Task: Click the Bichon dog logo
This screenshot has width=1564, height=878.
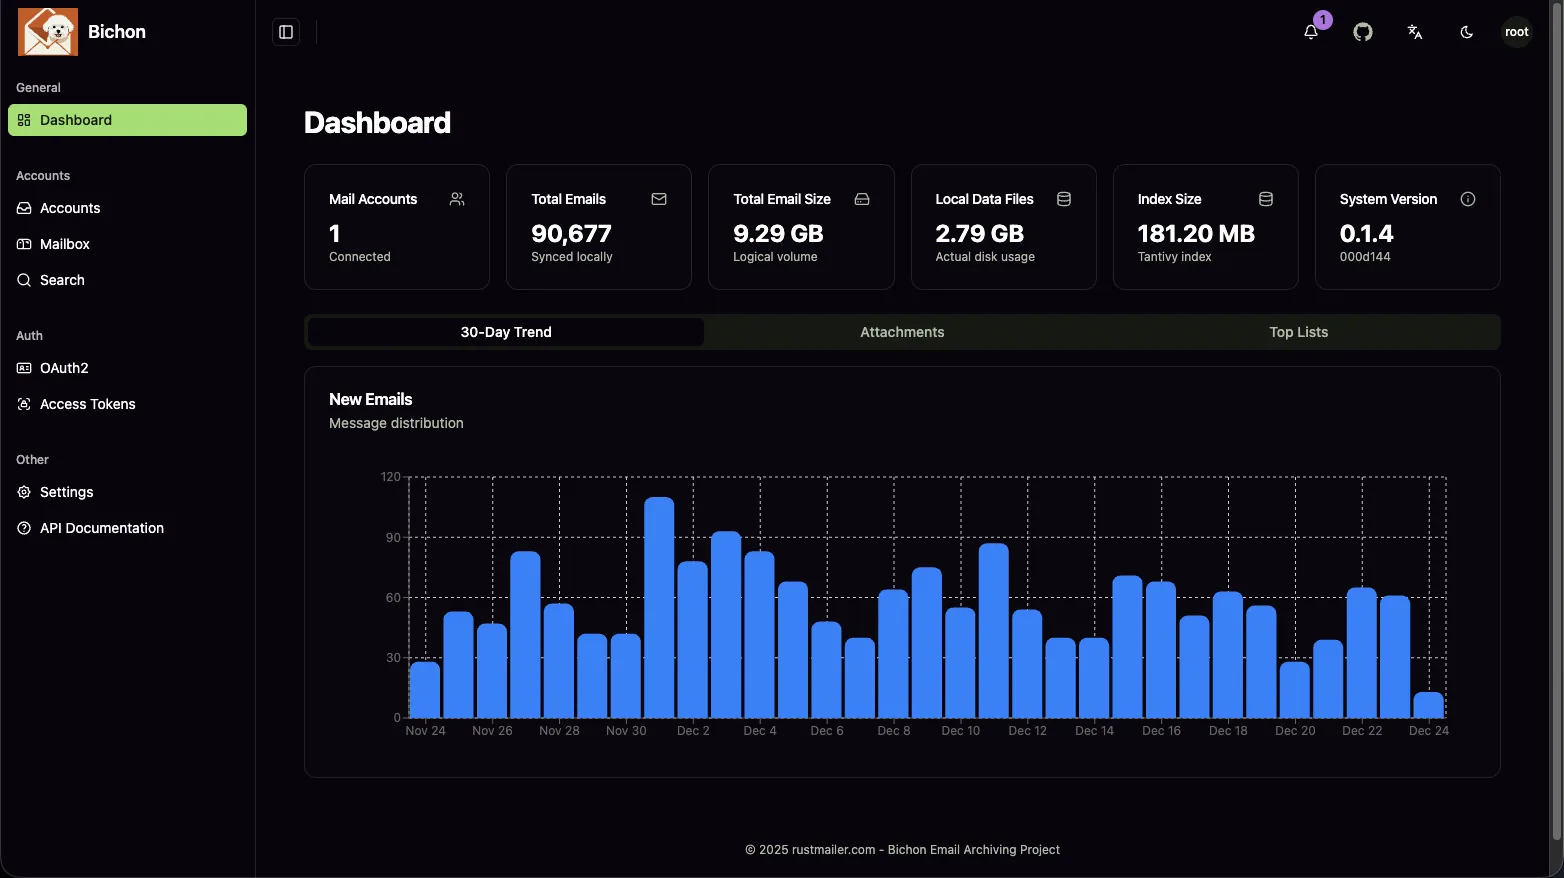Action: point(47,31)
